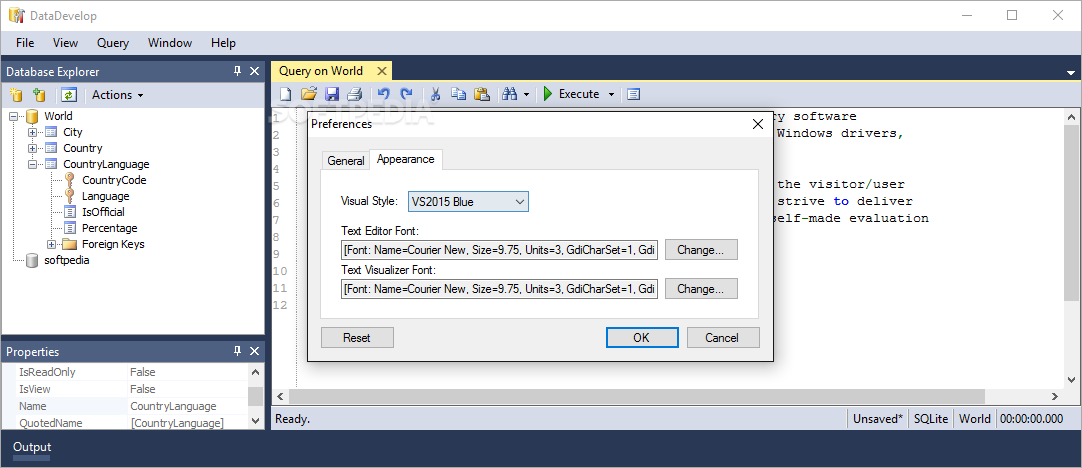Open the Query menu
Image resolution: width=1082 pixels, height=468 pixels.
point(112,43)
